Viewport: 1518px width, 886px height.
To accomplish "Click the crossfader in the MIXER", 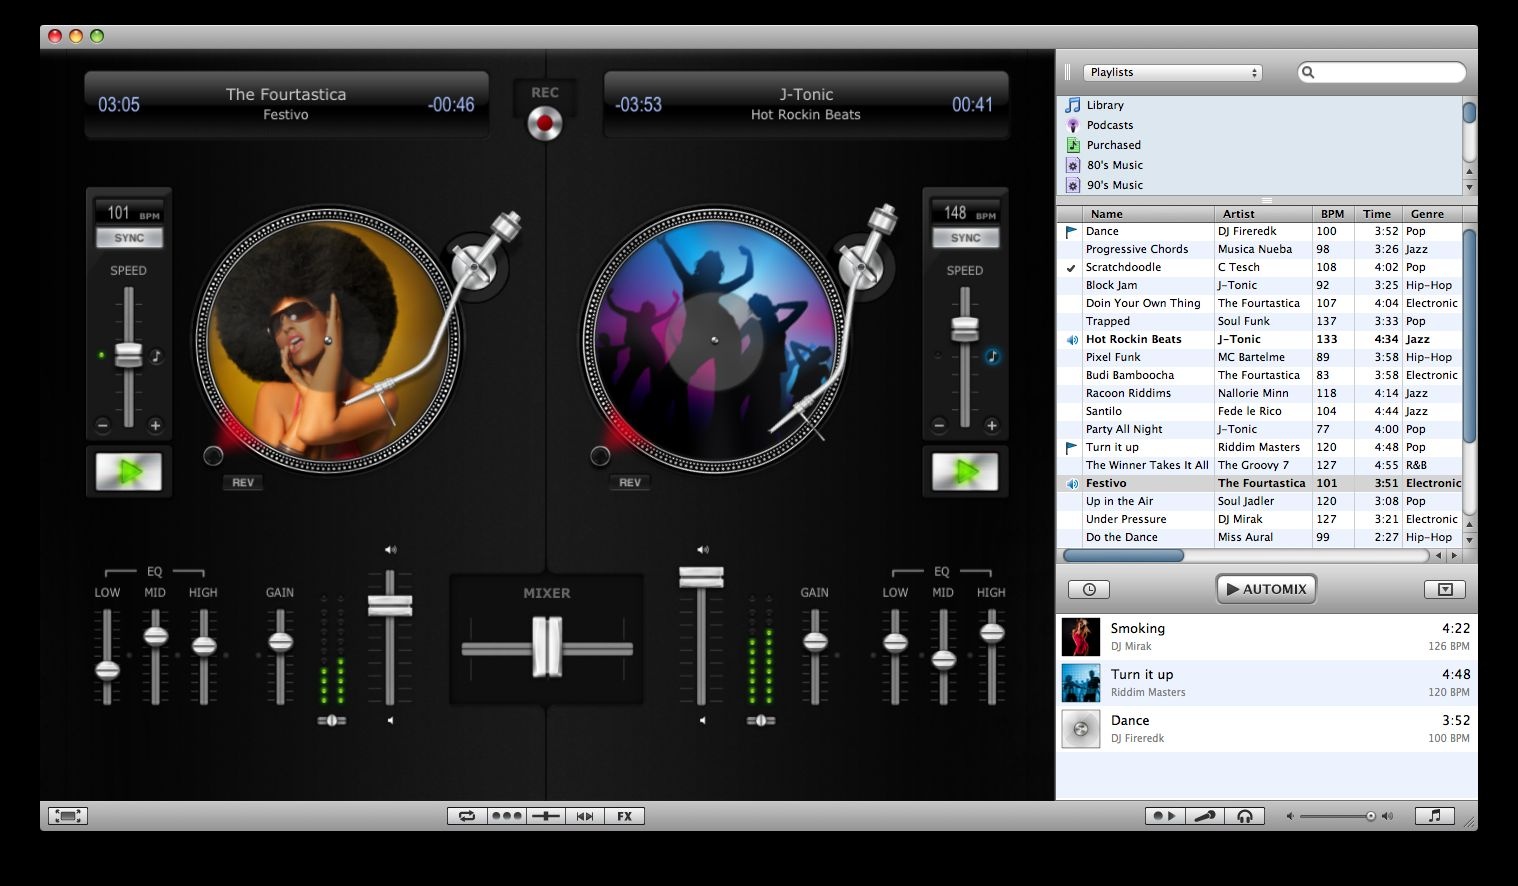I will tap(547, 647).
